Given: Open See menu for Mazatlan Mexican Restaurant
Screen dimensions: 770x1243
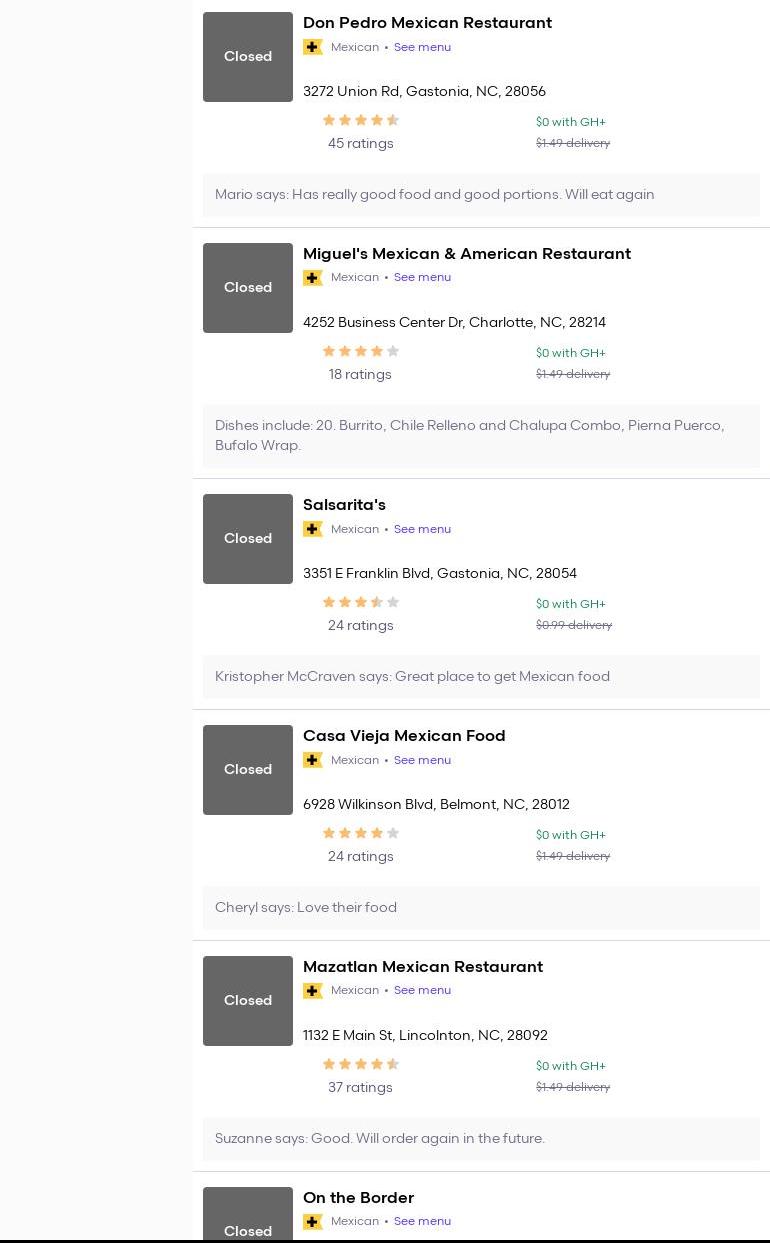Looking at the screenshot, I should (422, 991).
